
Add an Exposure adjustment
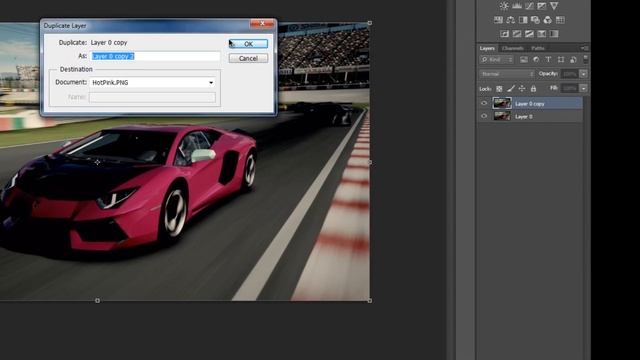click(542, 6)
